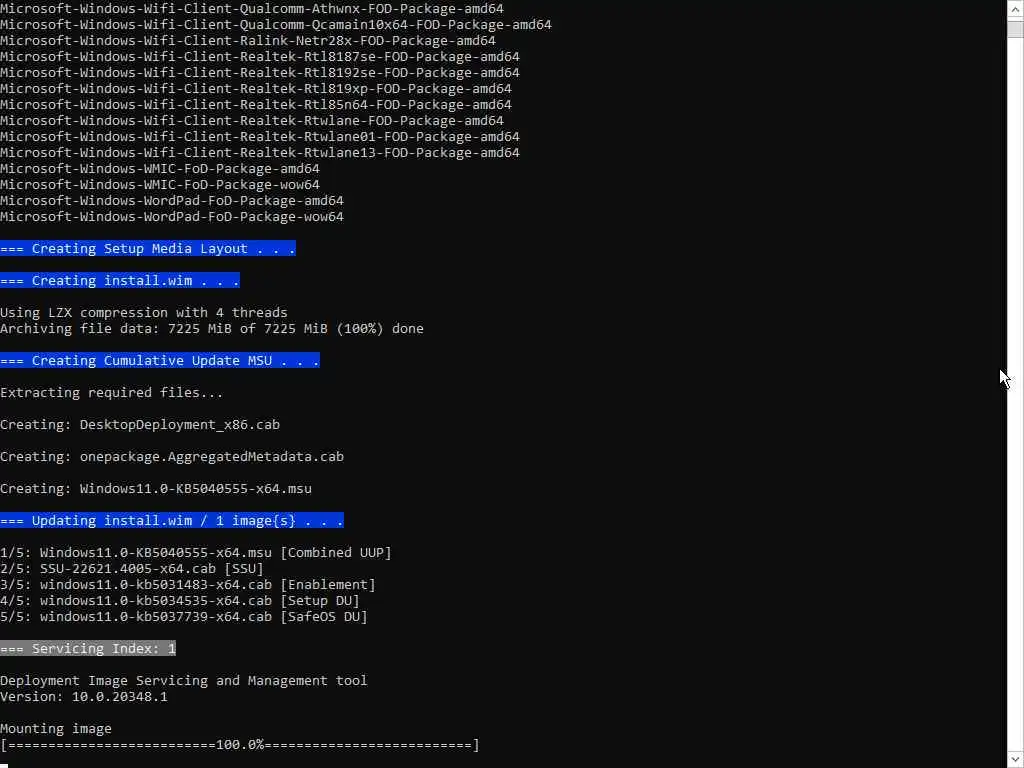Viewport: 1024px width, 768px height.
Task: Click the '1/5: Windows11.0-KB5040555-x64.msu [Combined UUP]' line
Action: 196,552
